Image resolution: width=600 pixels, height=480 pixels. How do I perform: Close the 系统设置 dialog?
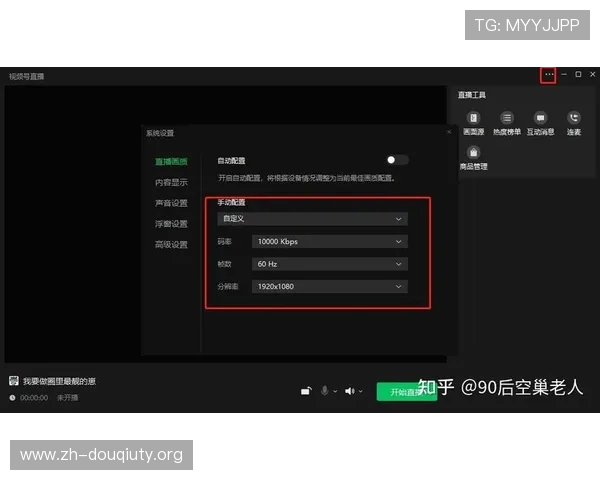(449, 132)
